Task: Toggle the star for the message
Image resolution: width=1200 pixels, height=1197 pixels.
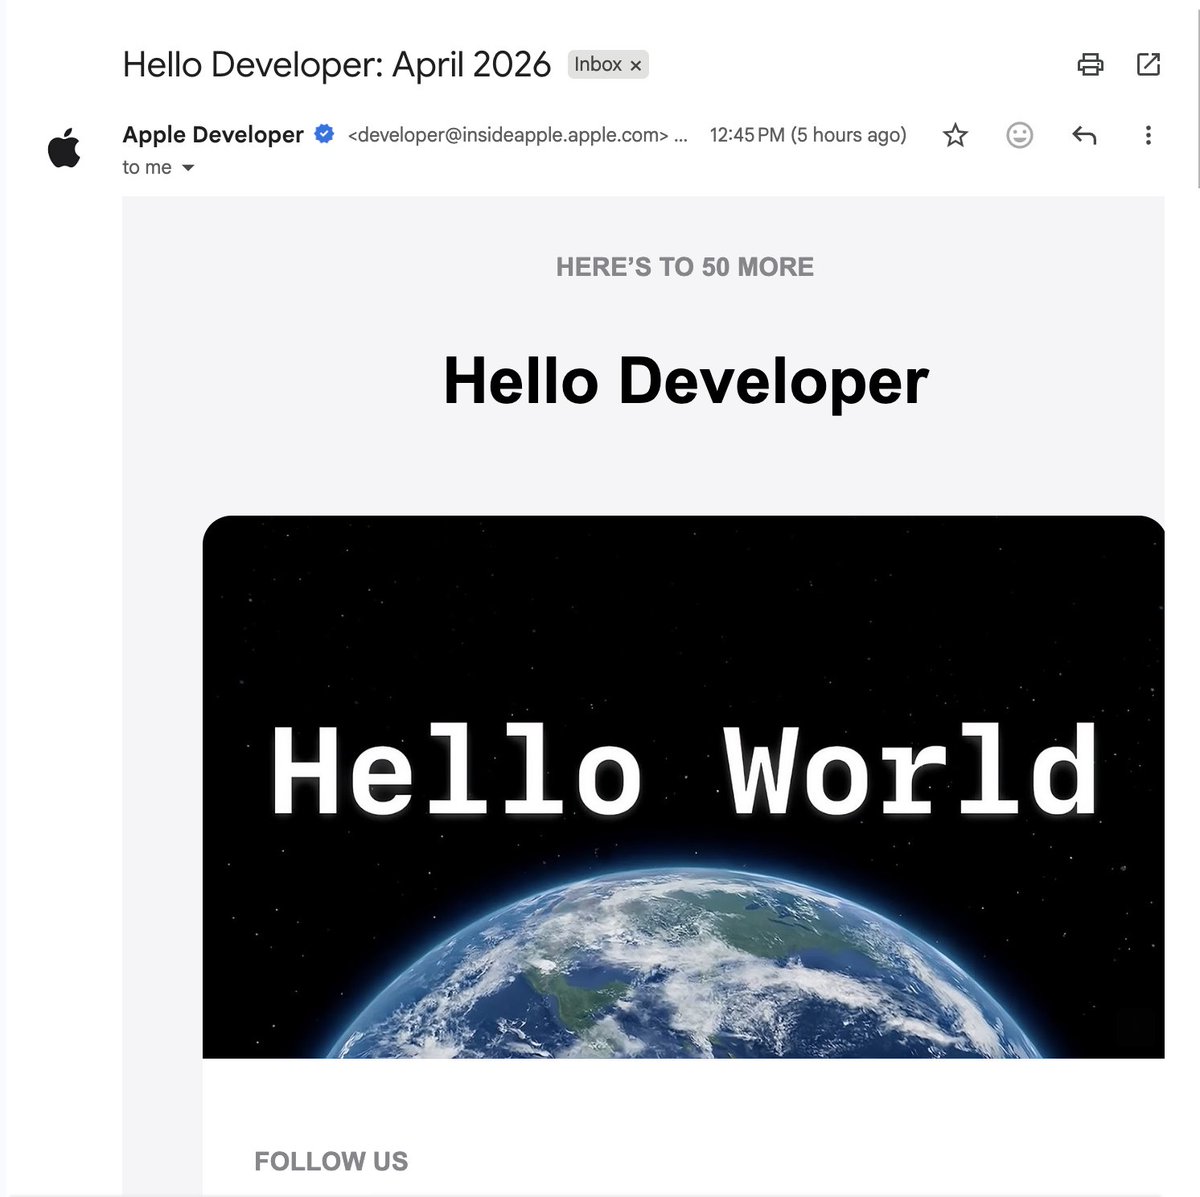Action: coord(954,134)
